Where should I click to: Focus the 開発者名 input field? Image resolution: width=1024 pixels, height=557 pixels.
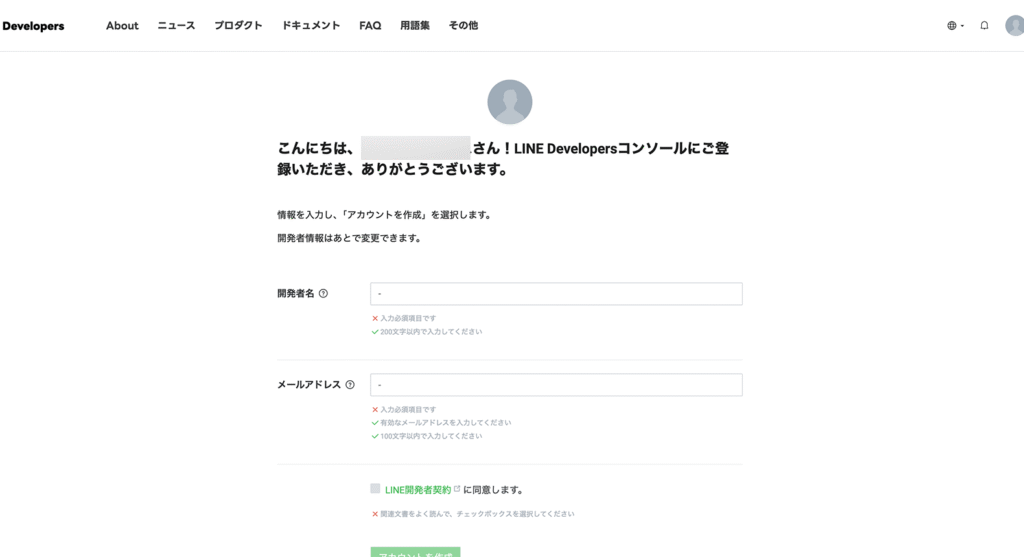pos(556,294)
